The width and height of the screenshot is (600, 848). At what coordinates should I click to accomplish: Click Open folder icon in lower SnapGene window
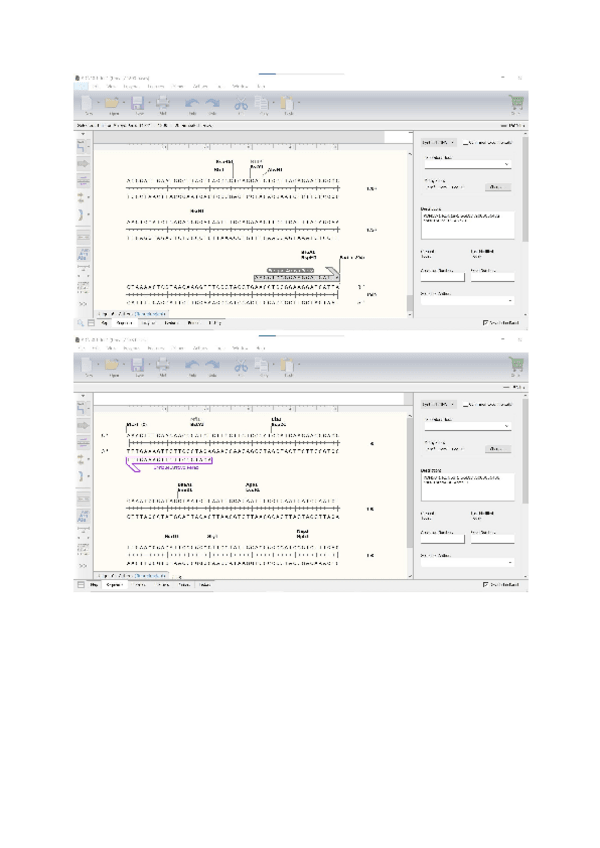[x=112, y=365]
